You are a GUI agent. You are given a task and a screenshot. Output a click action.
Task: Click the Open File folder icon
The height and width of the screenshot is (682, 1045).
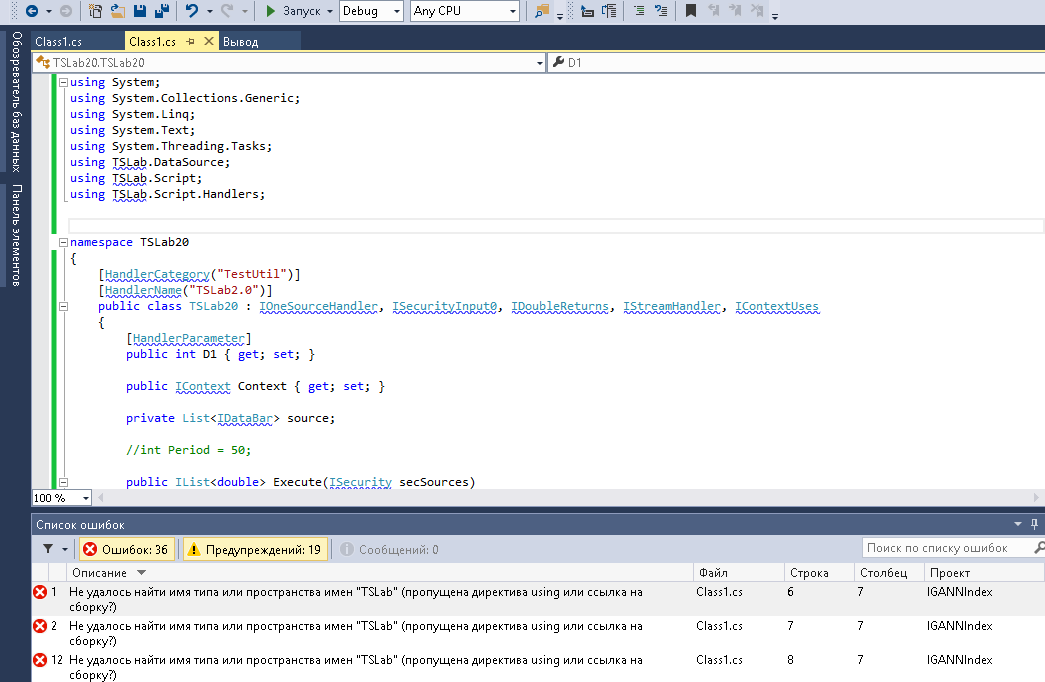pyautogui.click(x=118, y=11)
